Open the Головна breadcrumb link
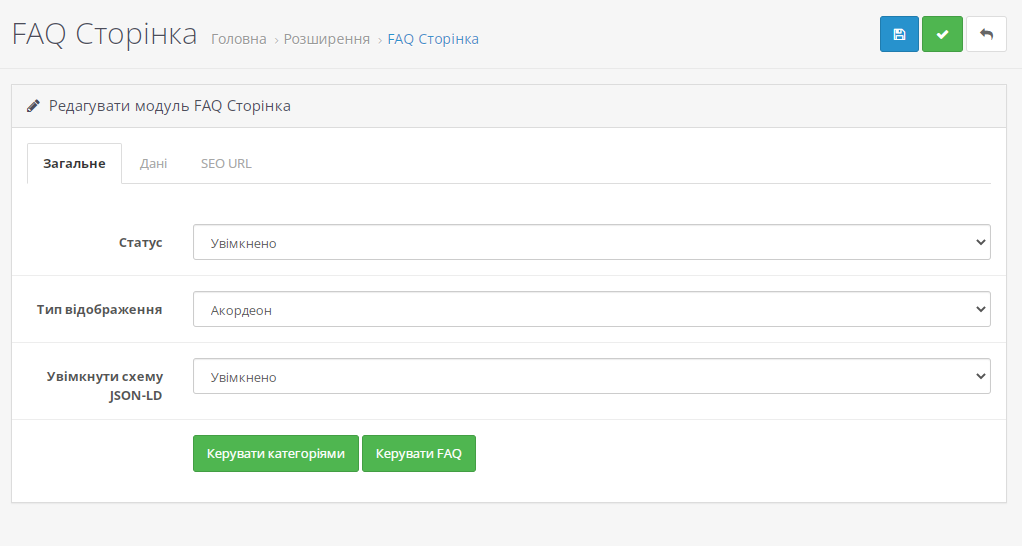This screenshot has height=546, width=1022. [x=239, y=39]
